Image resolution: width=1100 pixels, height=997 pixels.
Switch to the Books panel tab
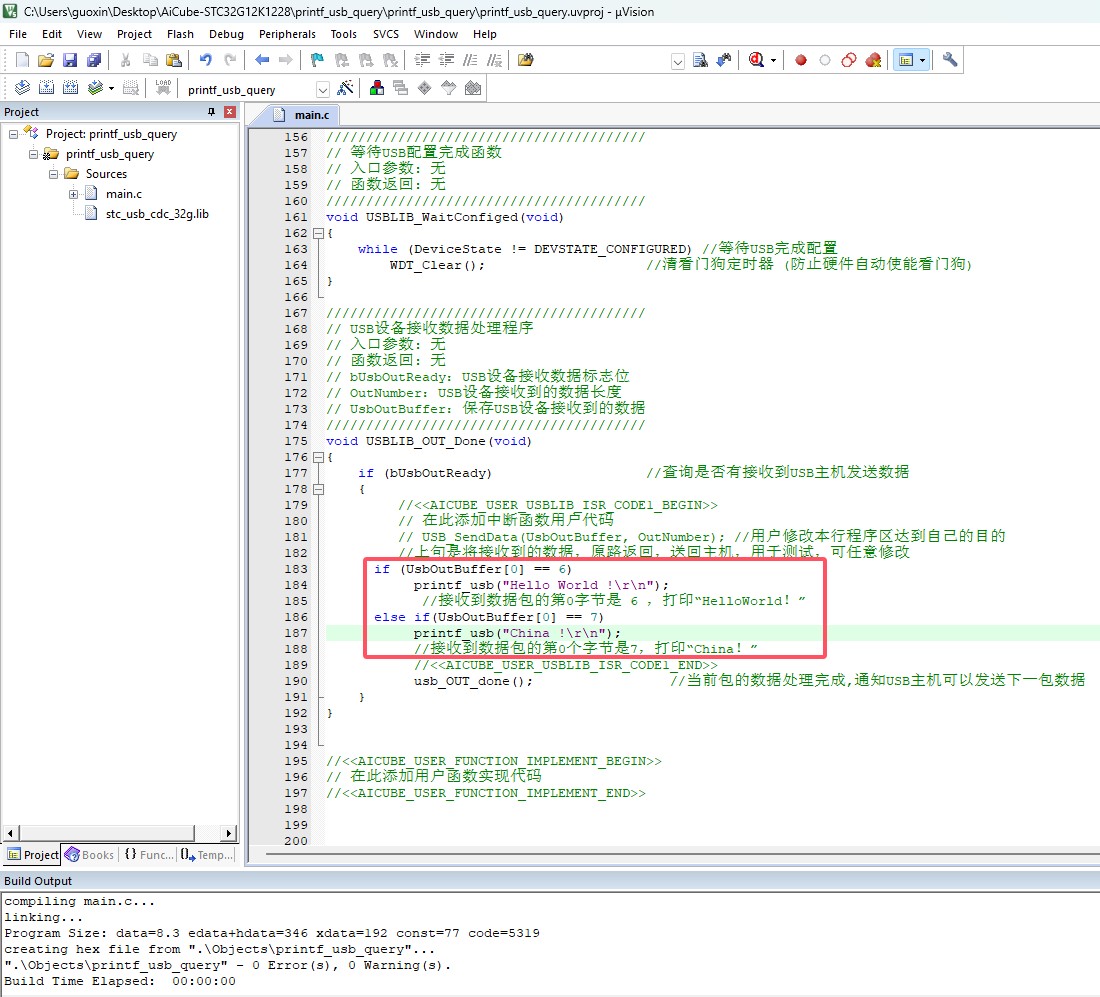click(x=90, y=855)
